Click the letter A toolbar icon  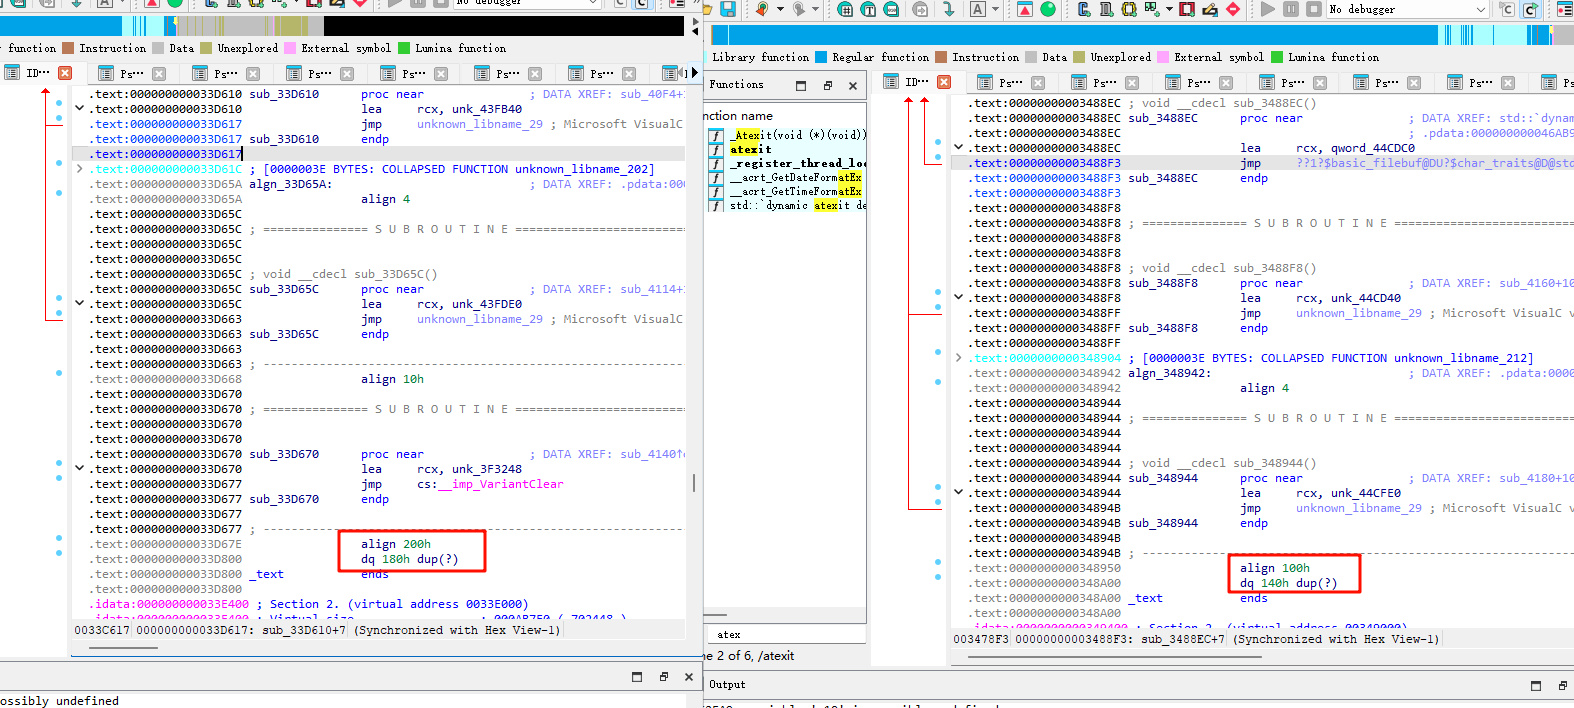click(978, 9)
